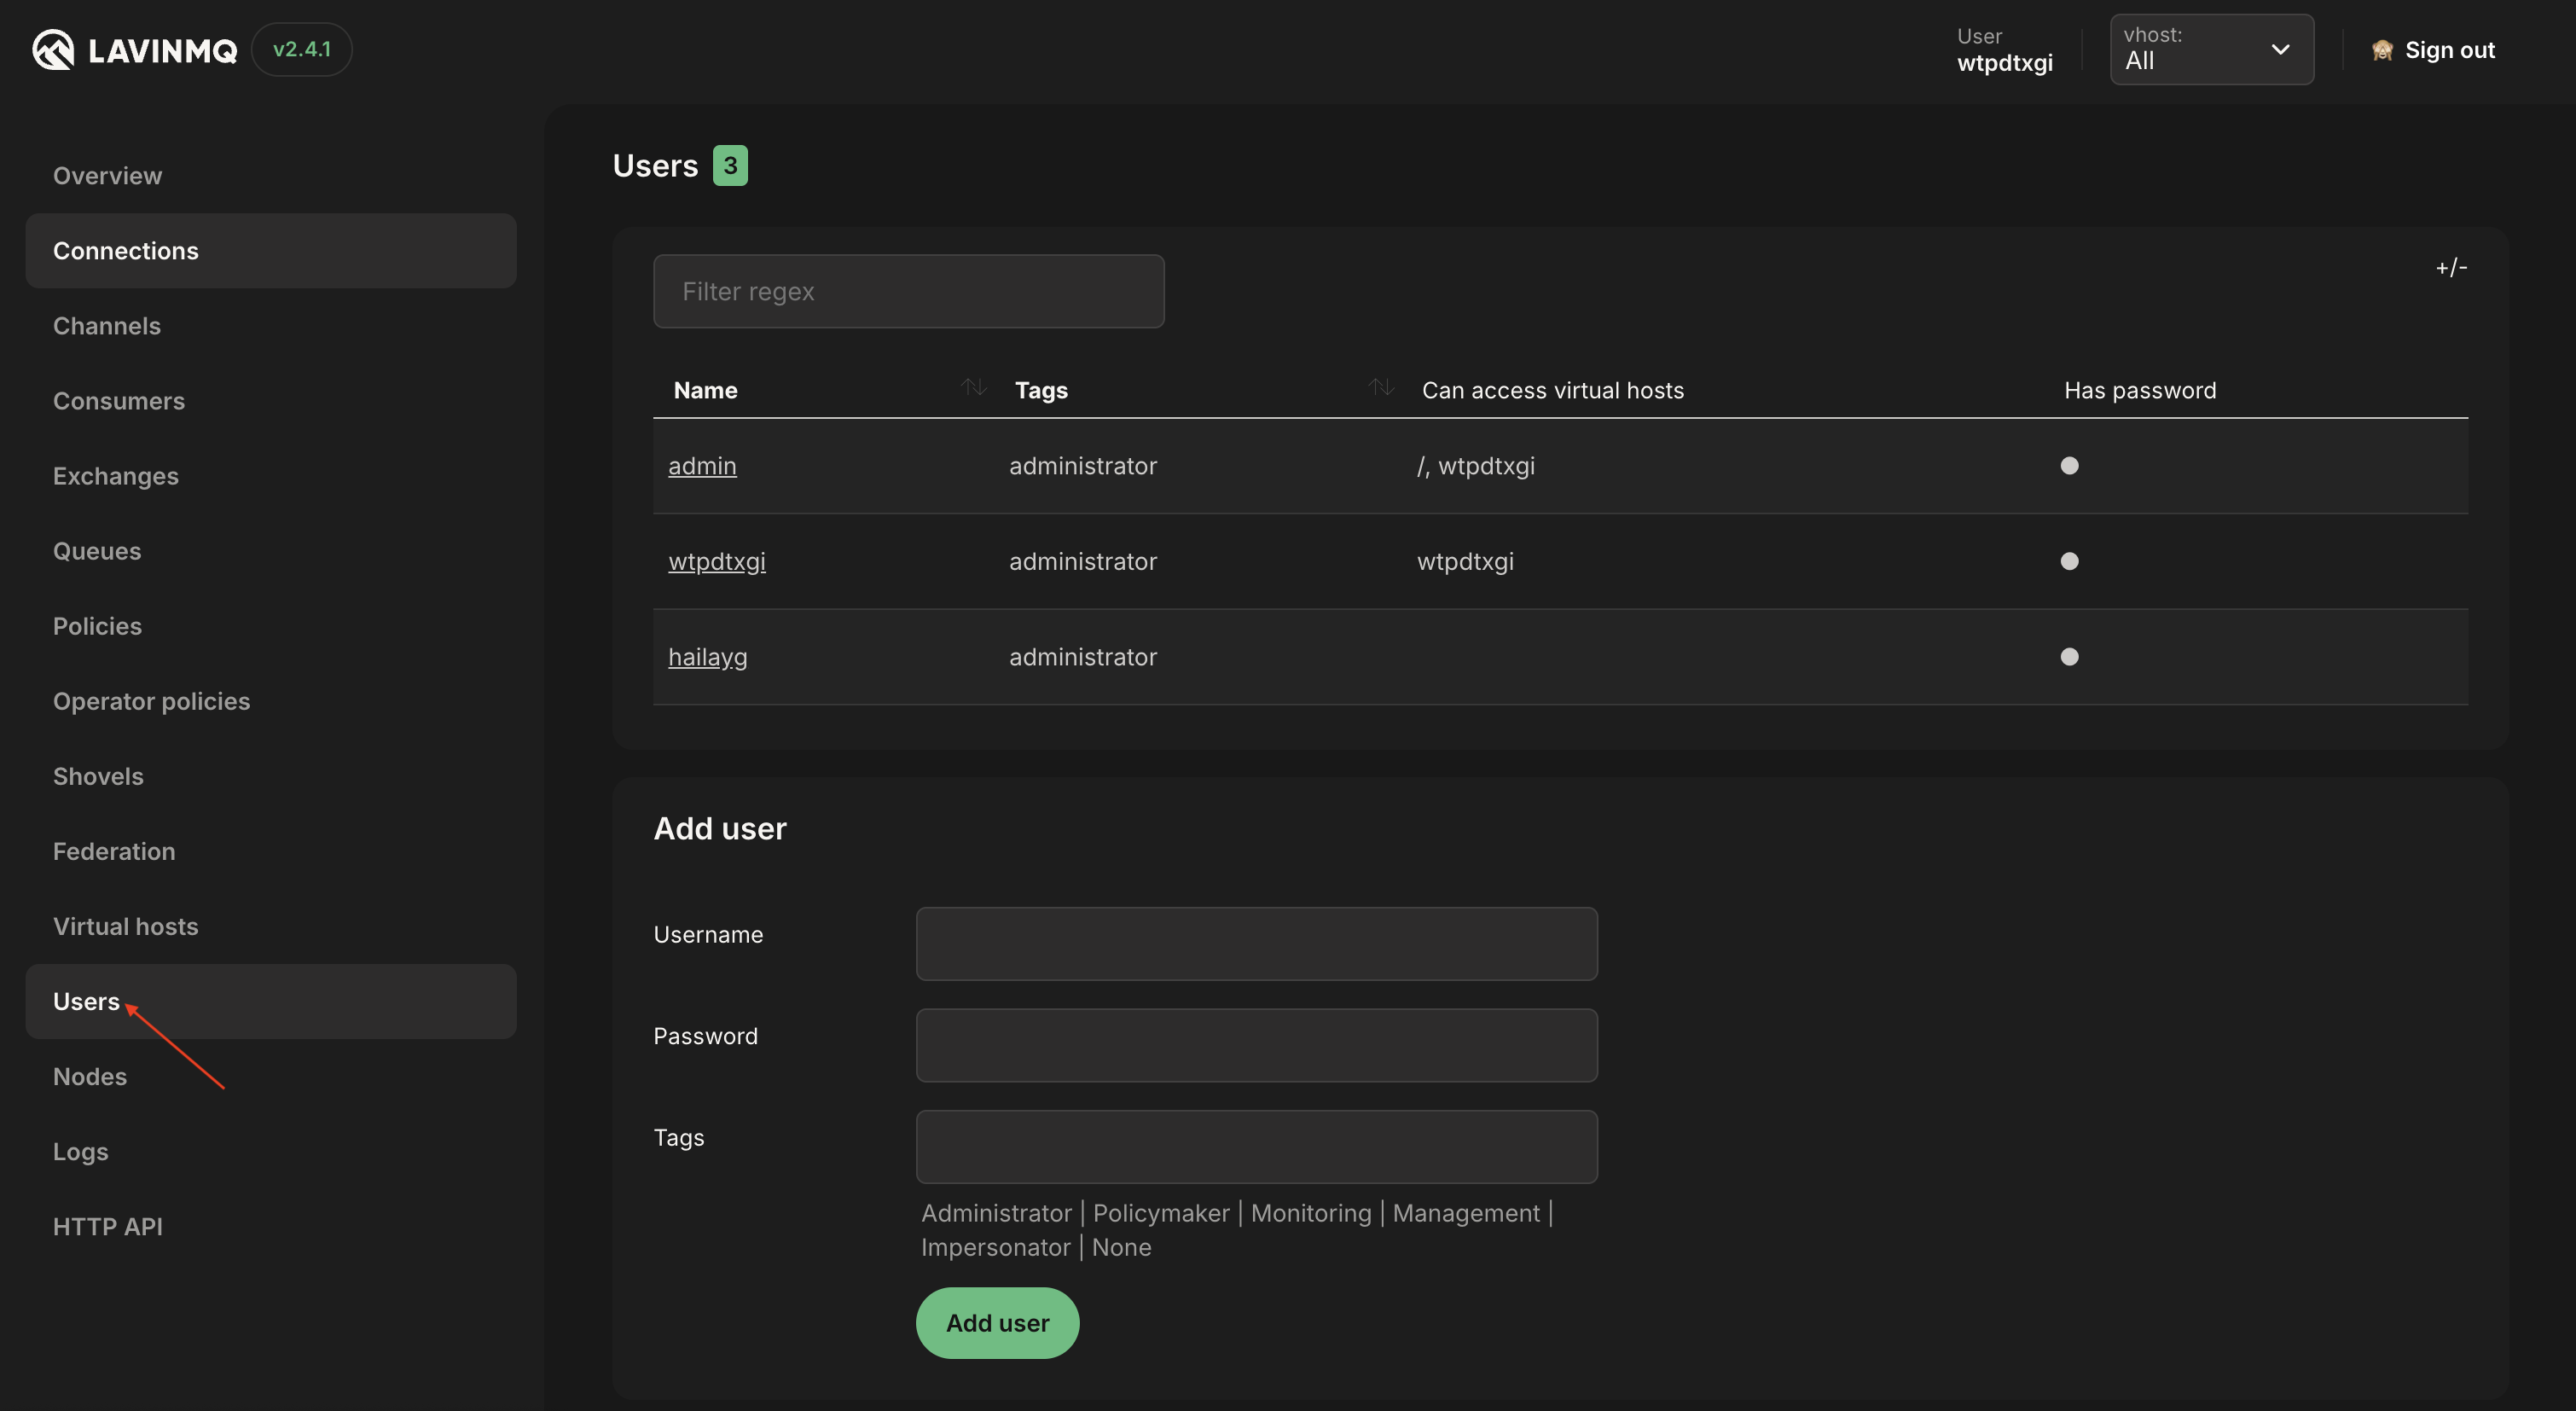Insert the Monitoring tag suggestion
The image size is (2576, 1411).
pos(1311,1213)
